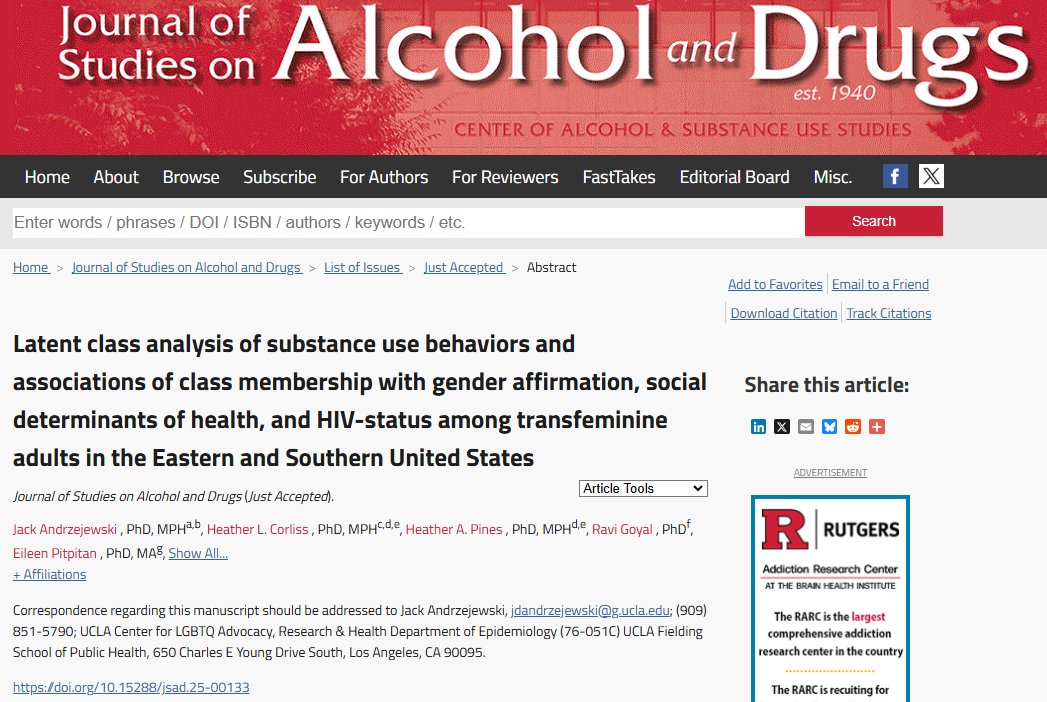Open the List of Issues breadcrumb

point(363,267)
